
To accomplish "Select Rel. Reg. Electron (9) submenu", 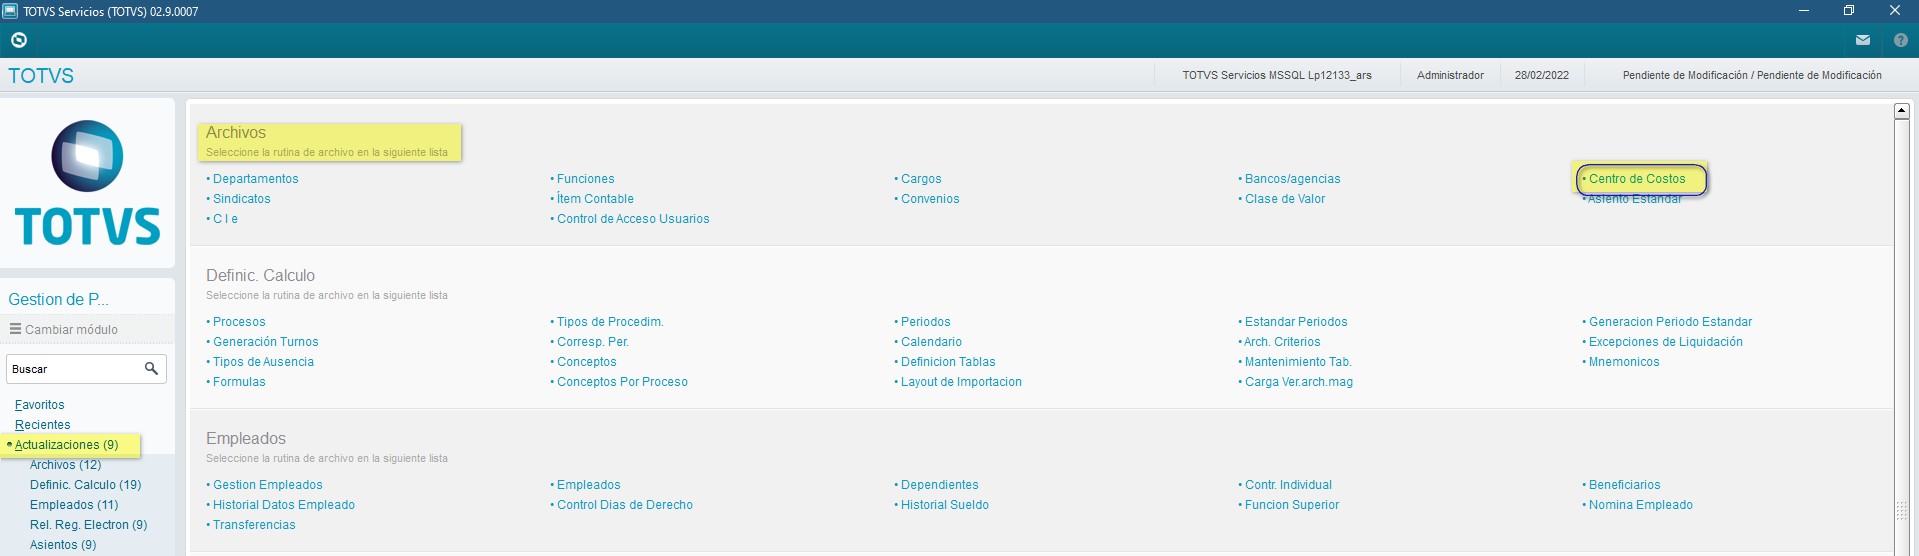I will pyautogui.click(x=88, y=525).
